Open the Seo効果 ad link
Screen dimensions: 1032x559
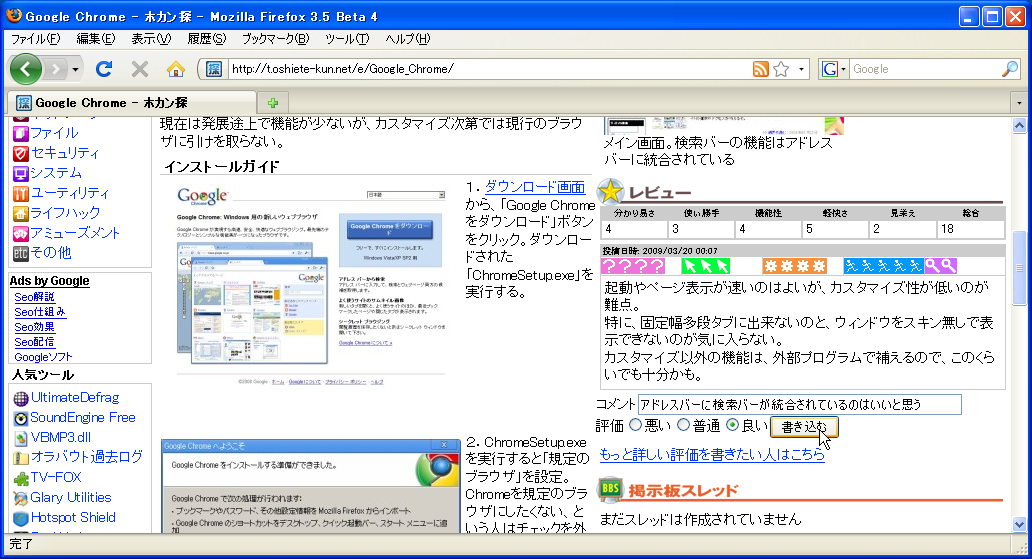coord(34,327)
